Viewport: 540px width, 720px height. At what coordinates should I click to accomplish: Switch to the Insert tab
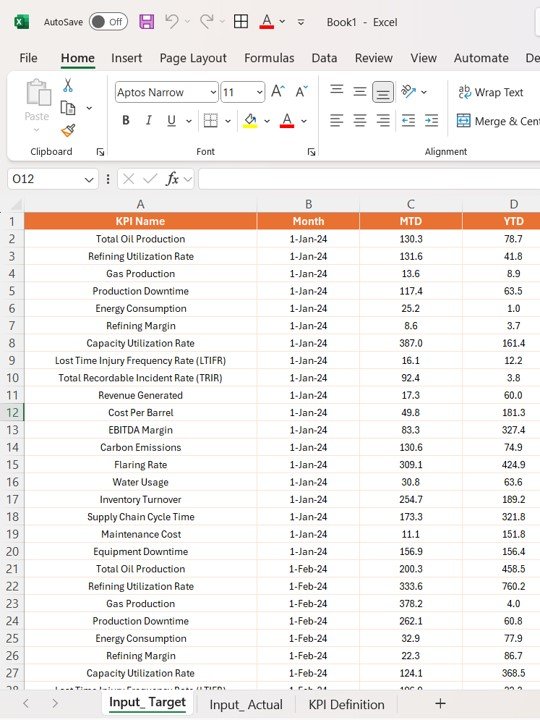pyautogui.click(x=126, y=58)
